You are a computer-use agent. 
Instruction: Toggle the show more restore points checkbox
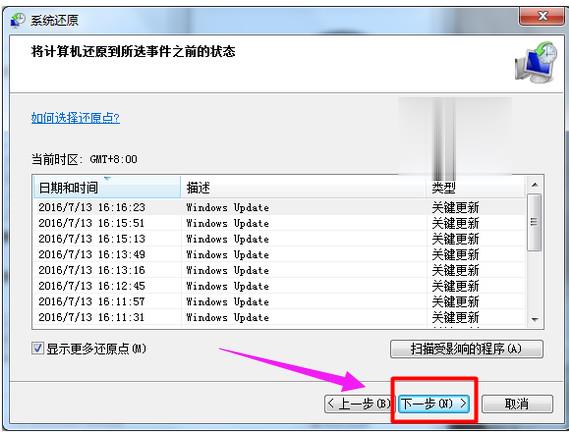[37, 349]
